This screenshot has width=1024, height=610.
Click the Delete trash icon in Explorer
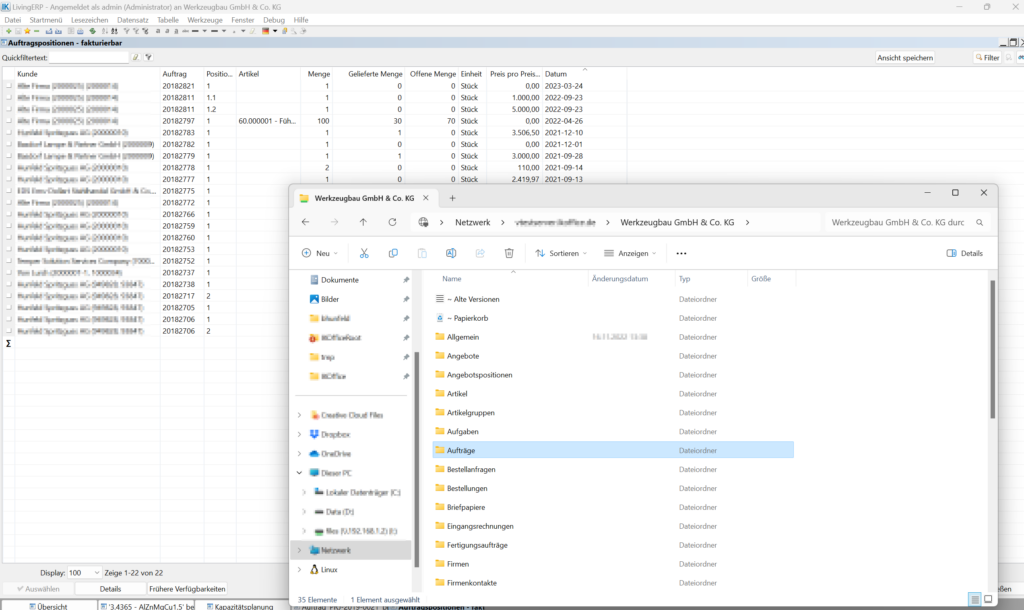click(509, 253)
